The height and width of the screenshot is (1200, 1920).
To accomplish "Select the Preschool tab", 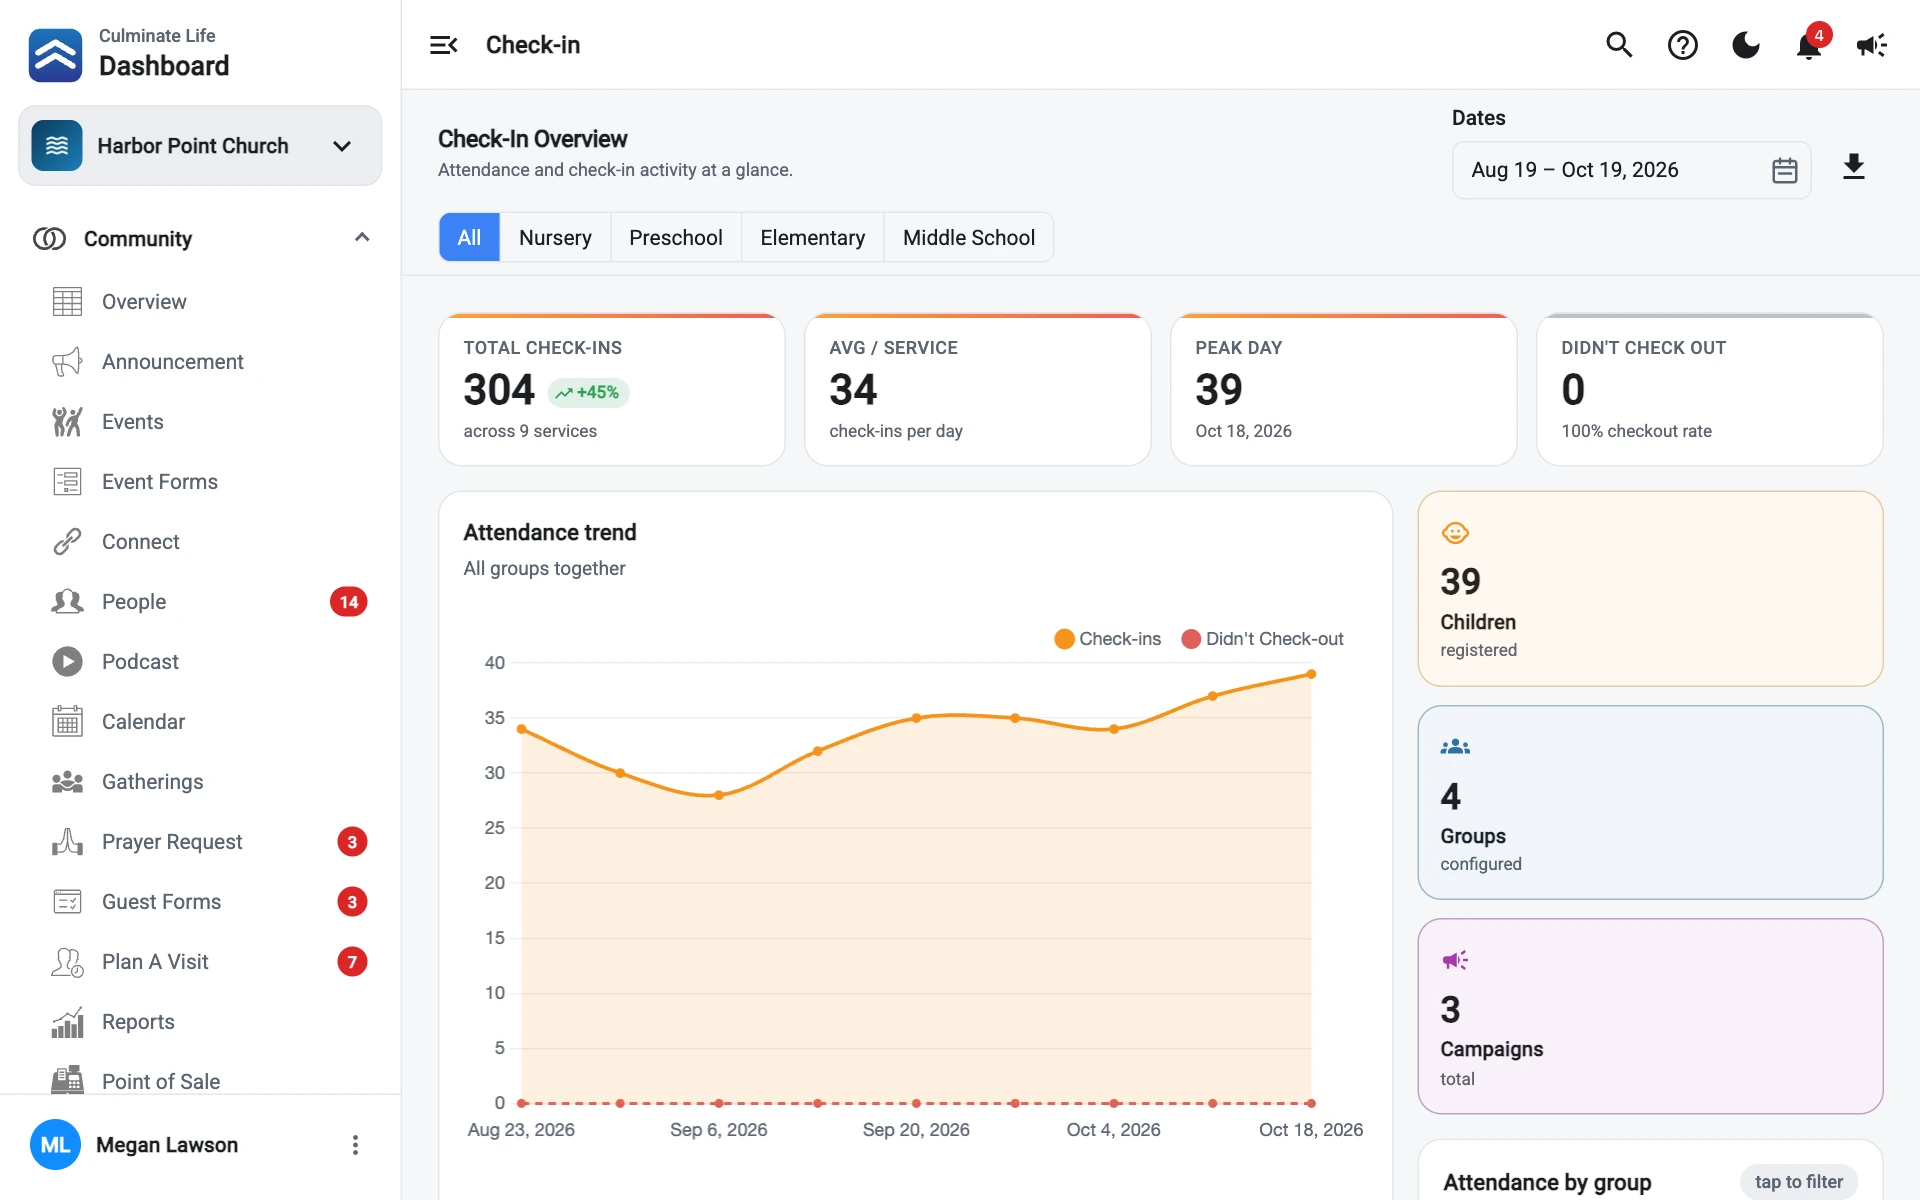I will tap(676, 238).
